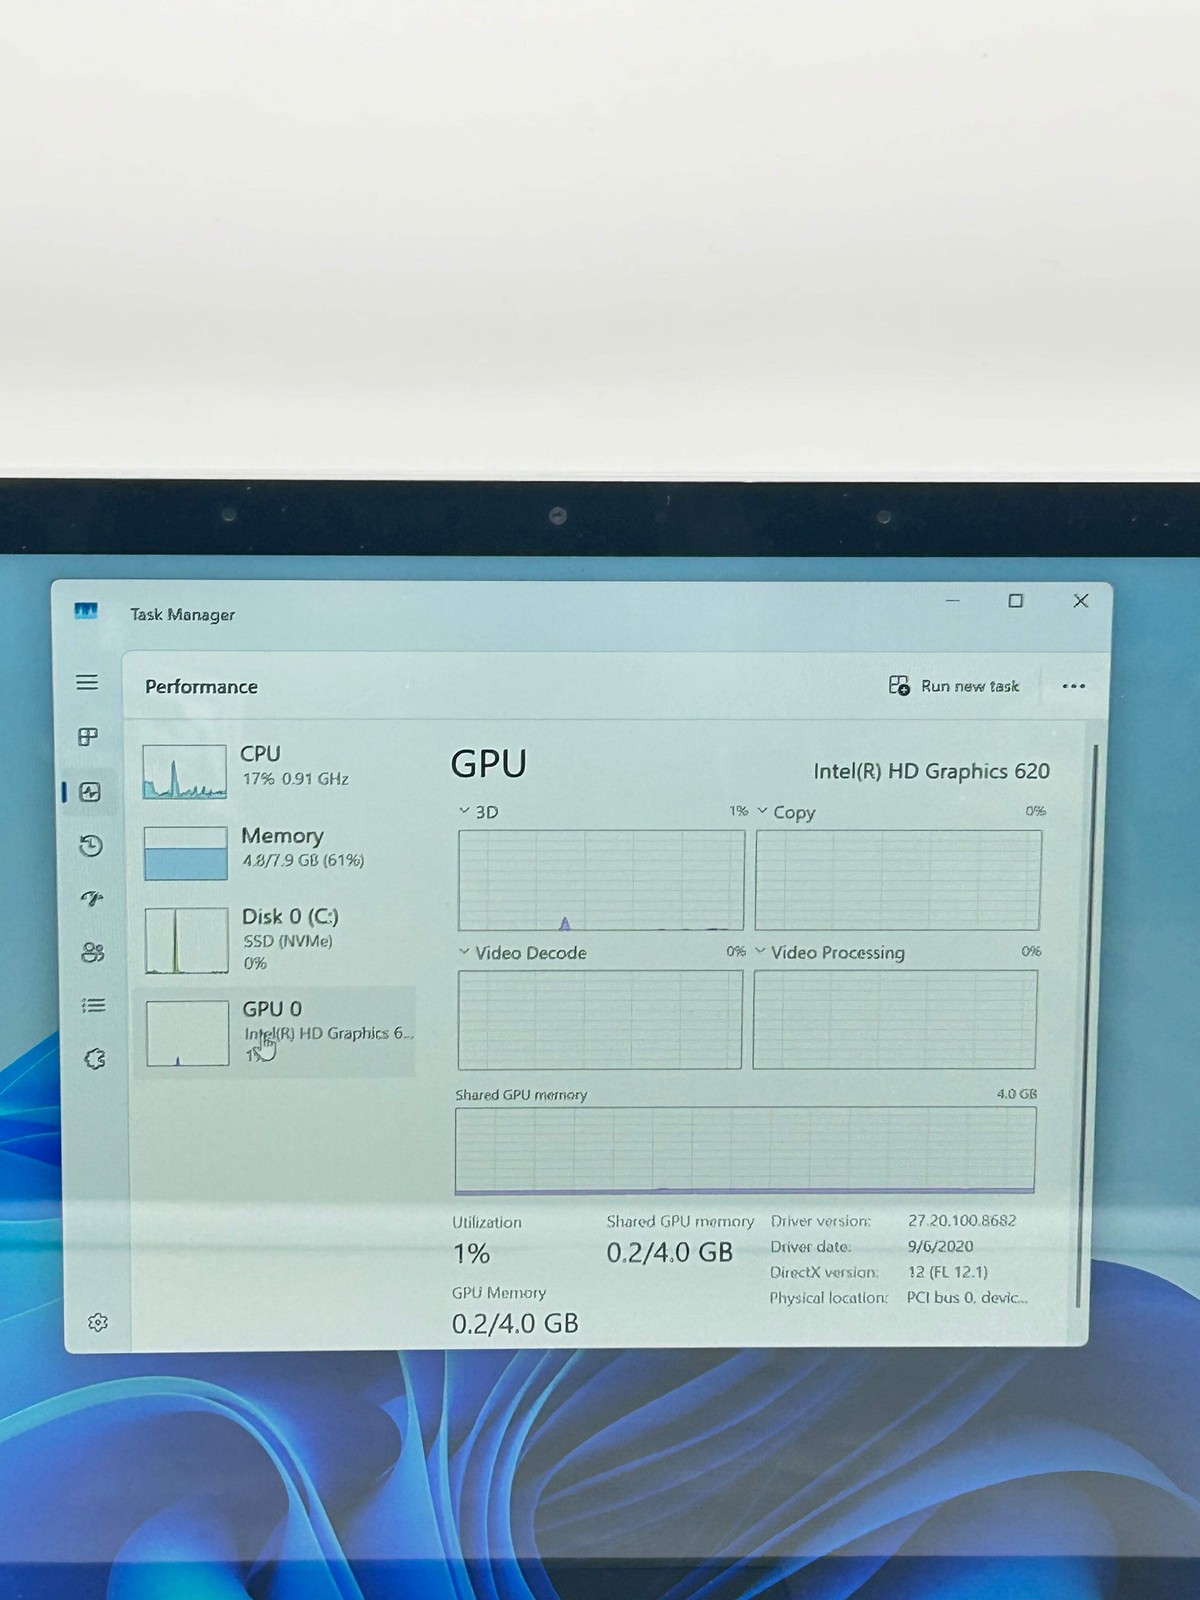Click the GPU Memory 0.2/4.0 GB value
1200x1600 pixels.
click(x=515, y=1324)
